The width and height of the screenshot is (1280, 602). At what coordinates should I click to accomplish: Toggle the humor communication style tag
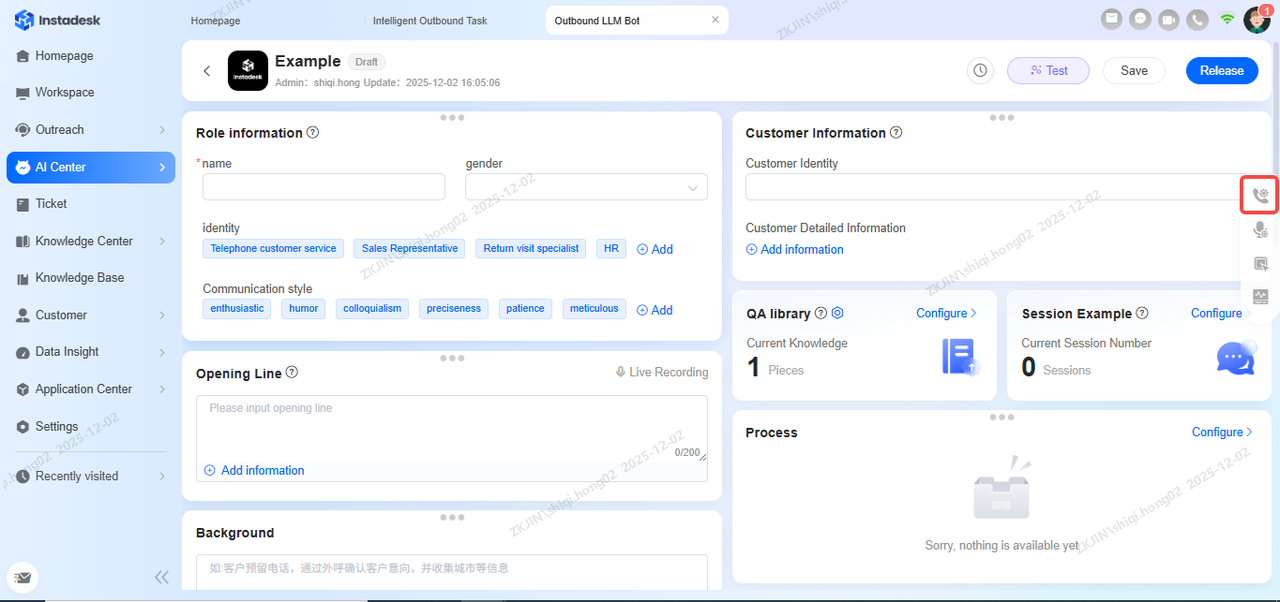(304, 308)
